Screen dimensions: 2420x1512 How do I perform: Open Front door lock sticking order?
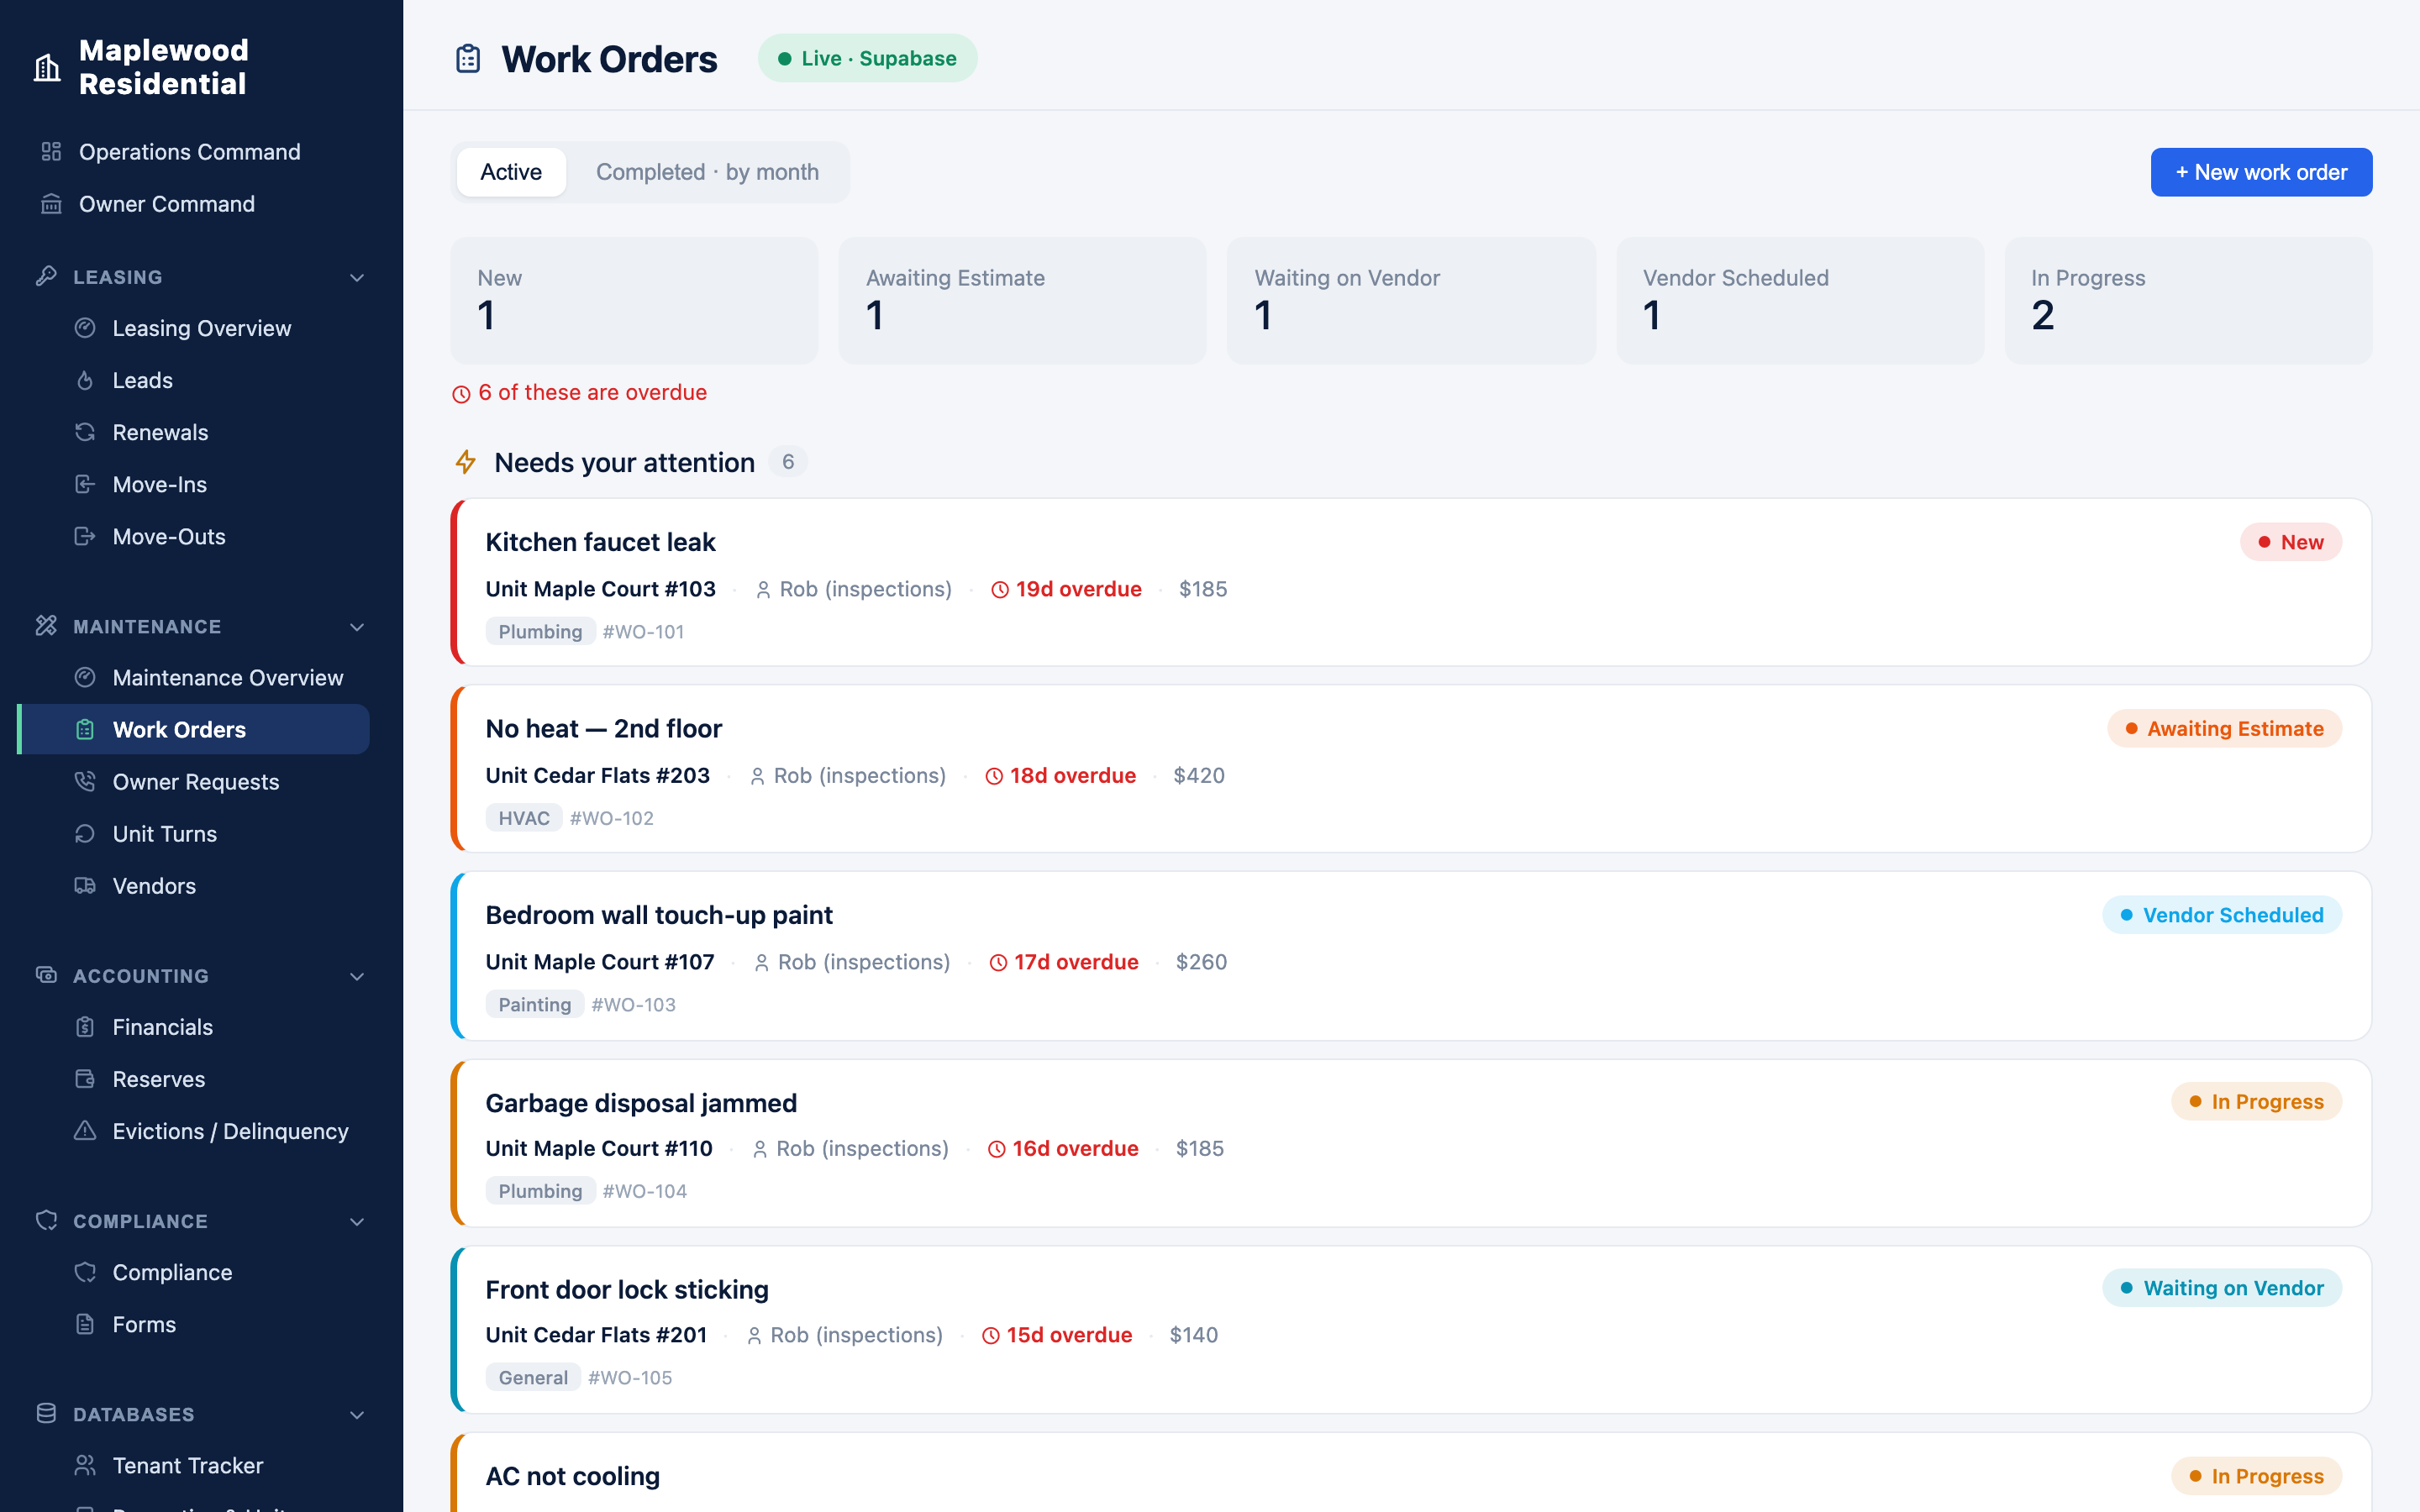tap(1411, 1329)
